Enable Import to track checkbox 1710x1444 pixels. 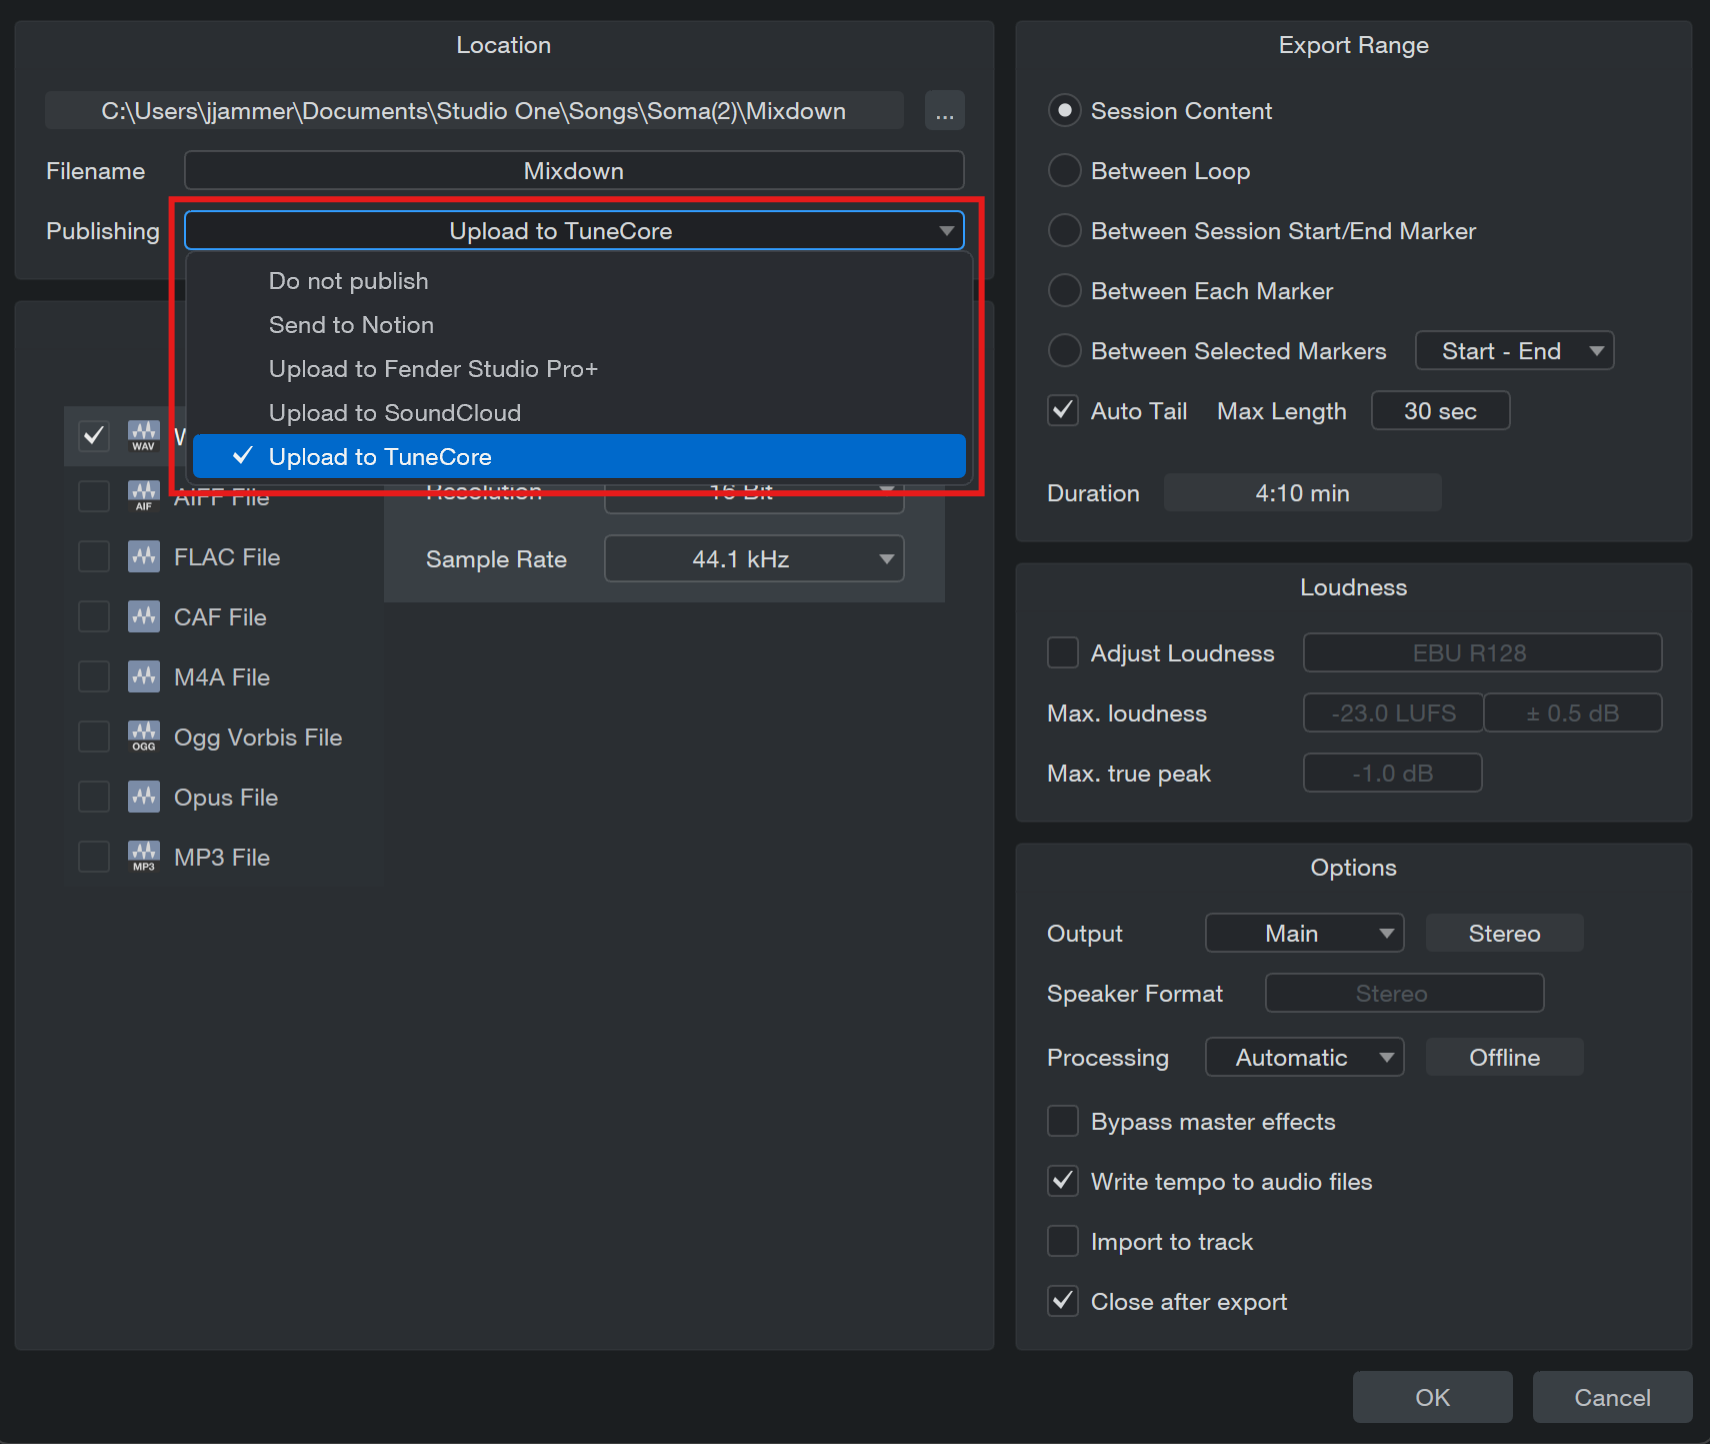[x=1063, y=1241]
